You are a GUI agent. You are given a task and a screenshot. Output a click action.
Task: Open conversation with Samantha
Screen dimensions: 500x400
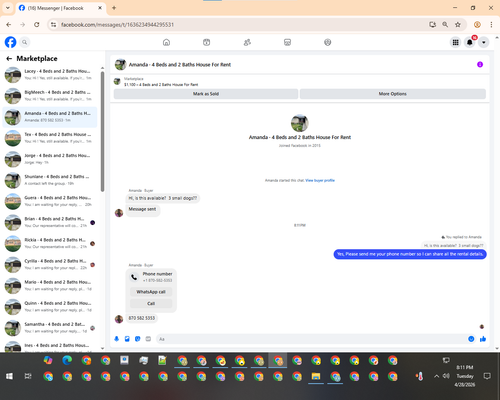[x=50, y=328]
